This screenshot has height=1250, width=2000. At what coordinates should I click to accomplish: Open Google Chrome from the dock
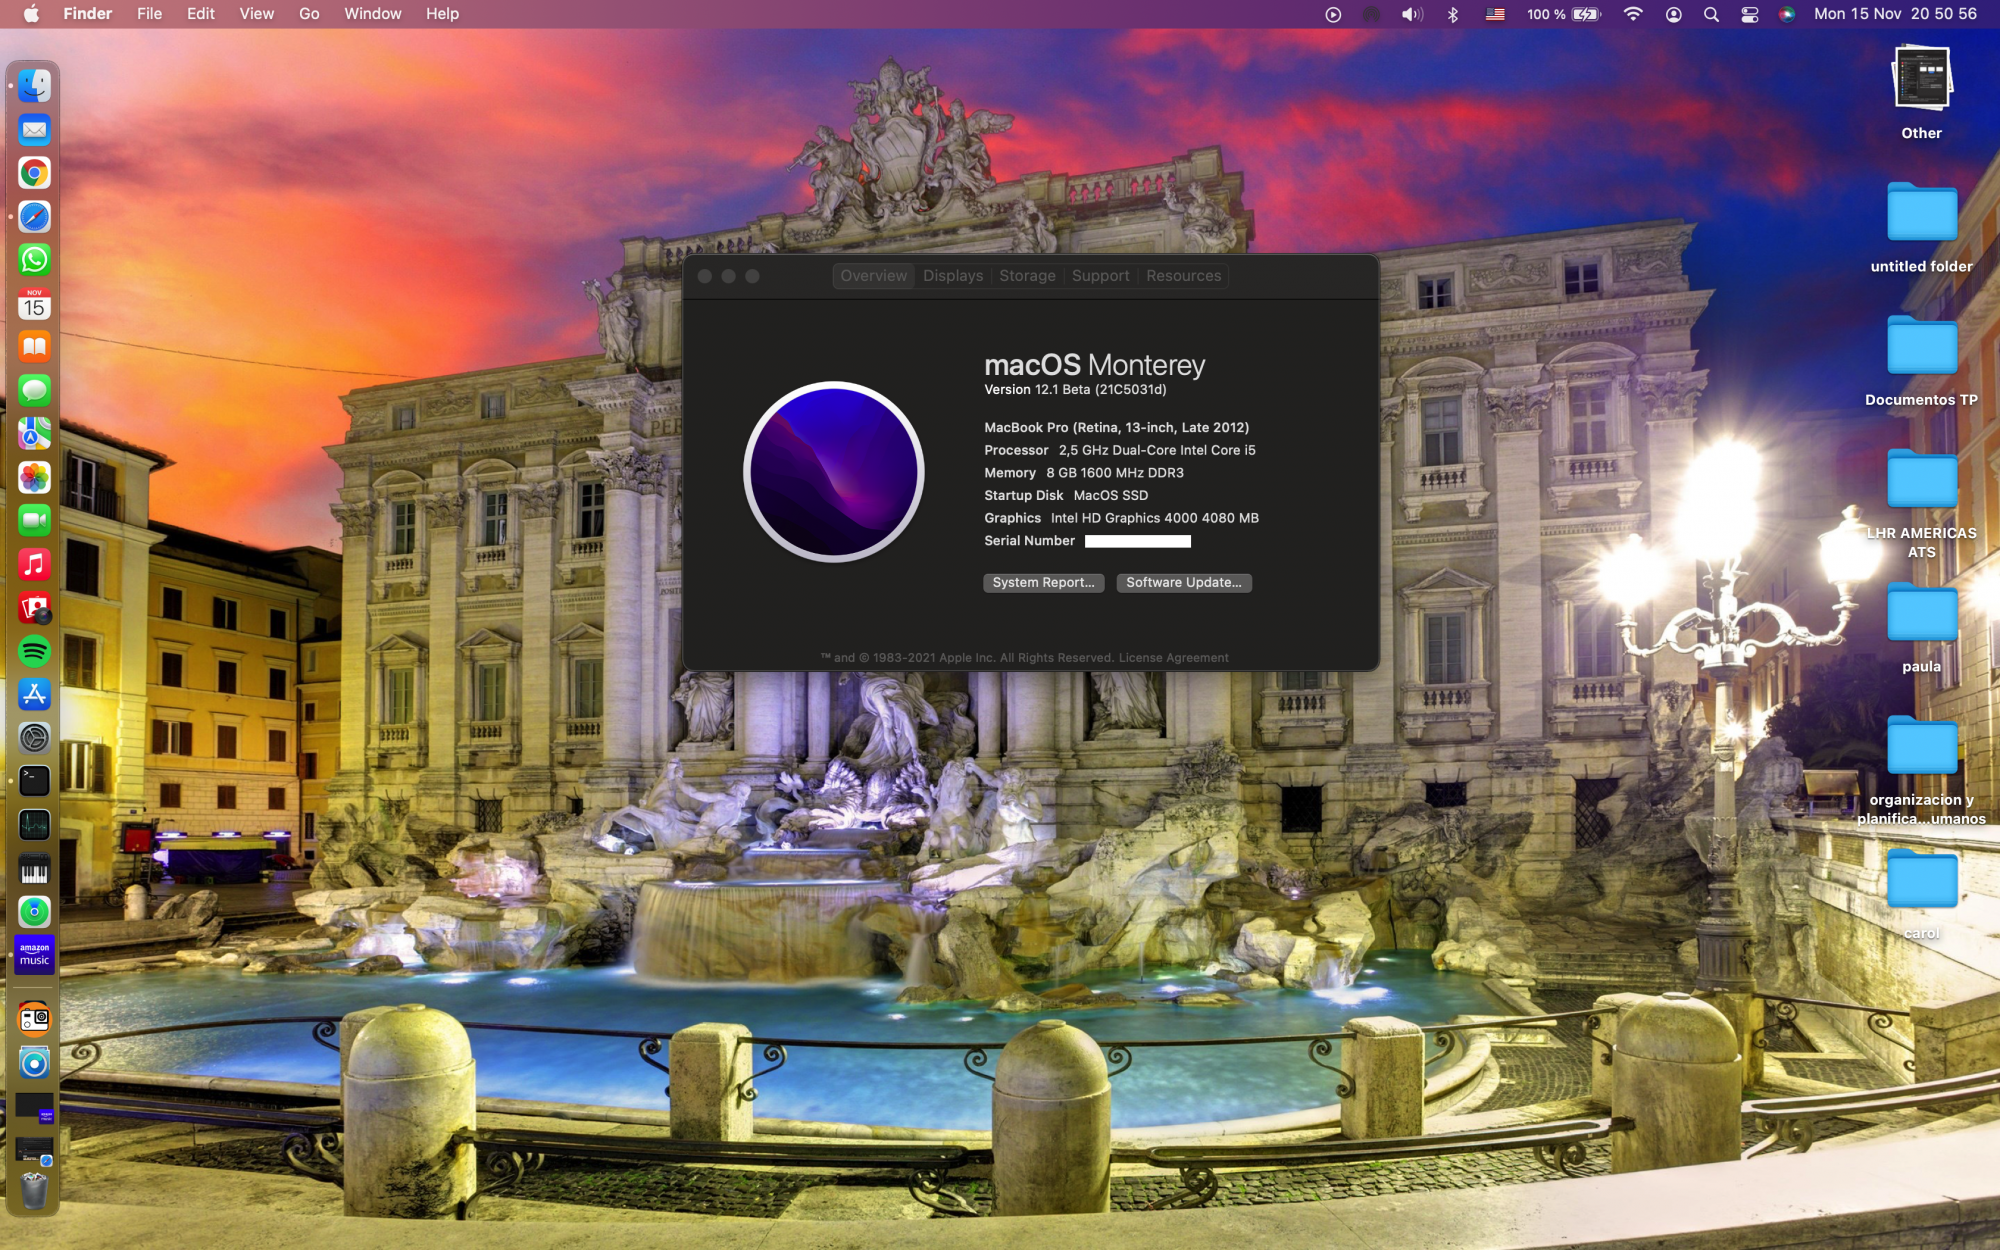(x=34, y=173)
